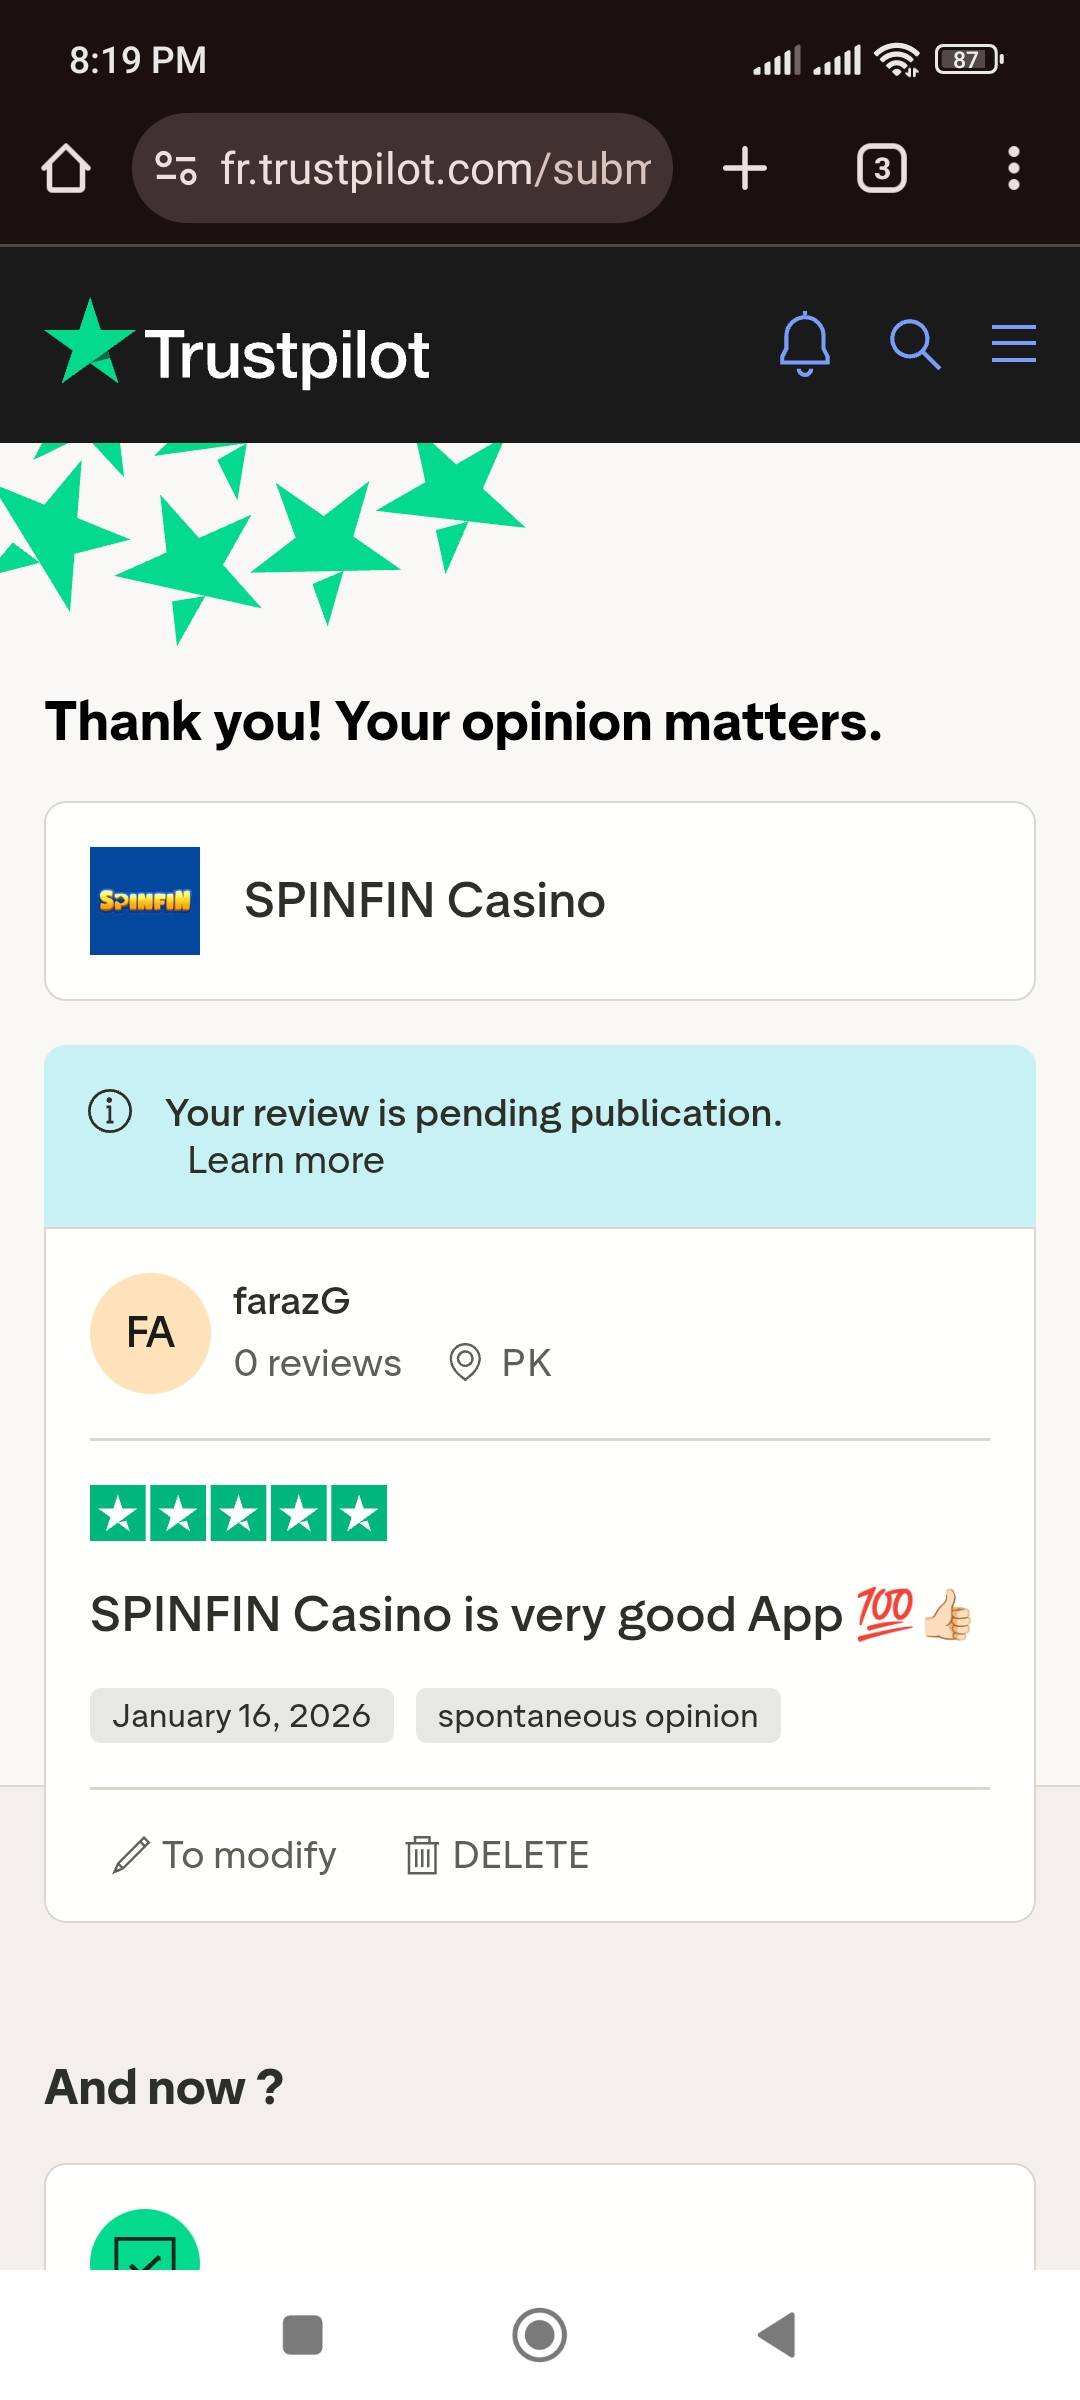The height and width of the screenshot is (2400, 1080).
Task: Open farazG user profile name
Action: [291, 1301]
